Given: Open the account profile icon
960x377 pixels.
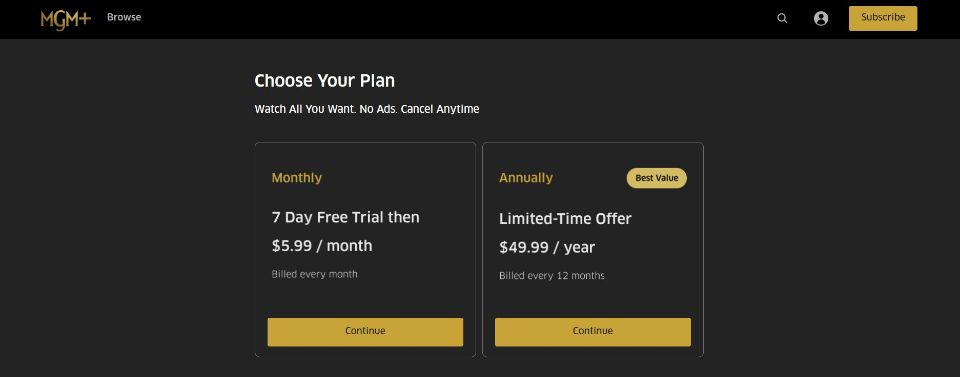Looking at the screenshot, I should point(821,18).
